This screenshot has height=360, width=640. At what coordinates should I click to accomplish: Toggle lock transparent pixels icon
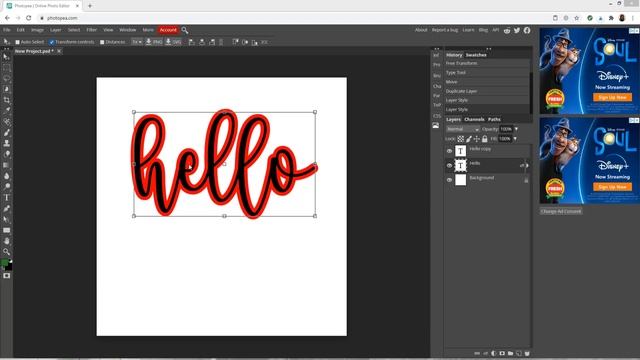click(461, 139)
